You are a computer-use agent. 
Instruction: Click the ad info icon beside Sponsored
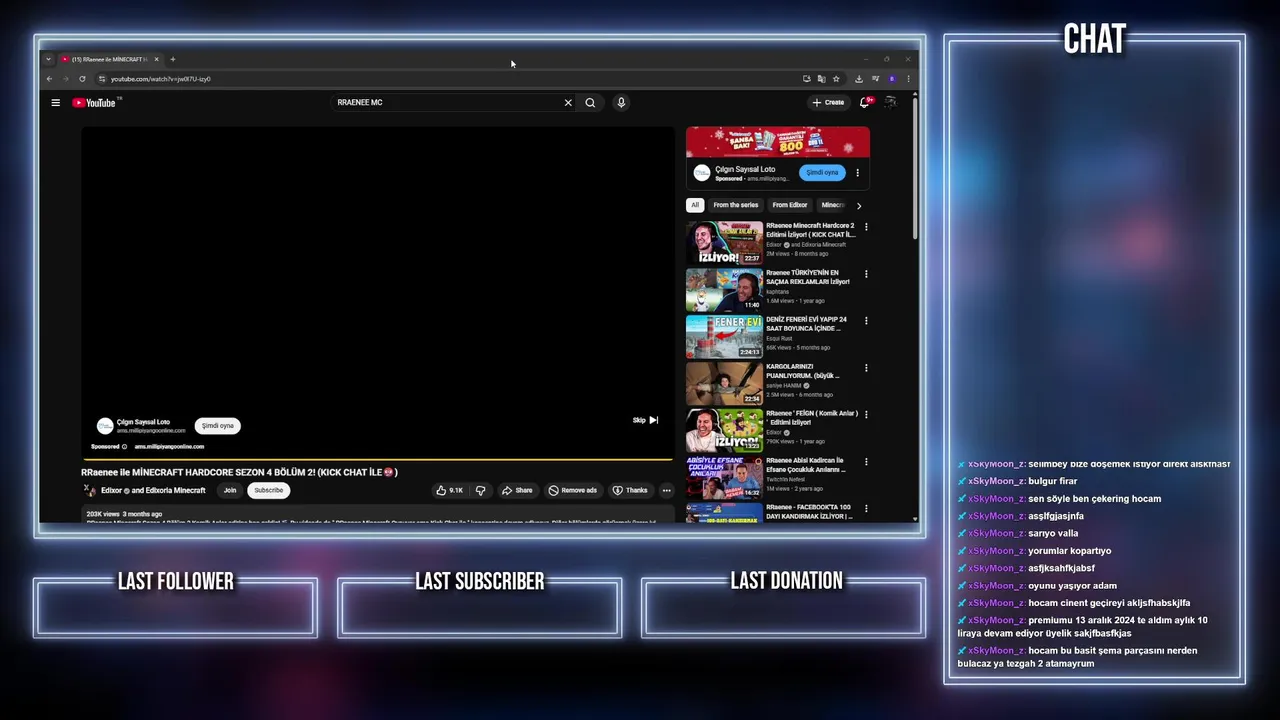(124, 447)
